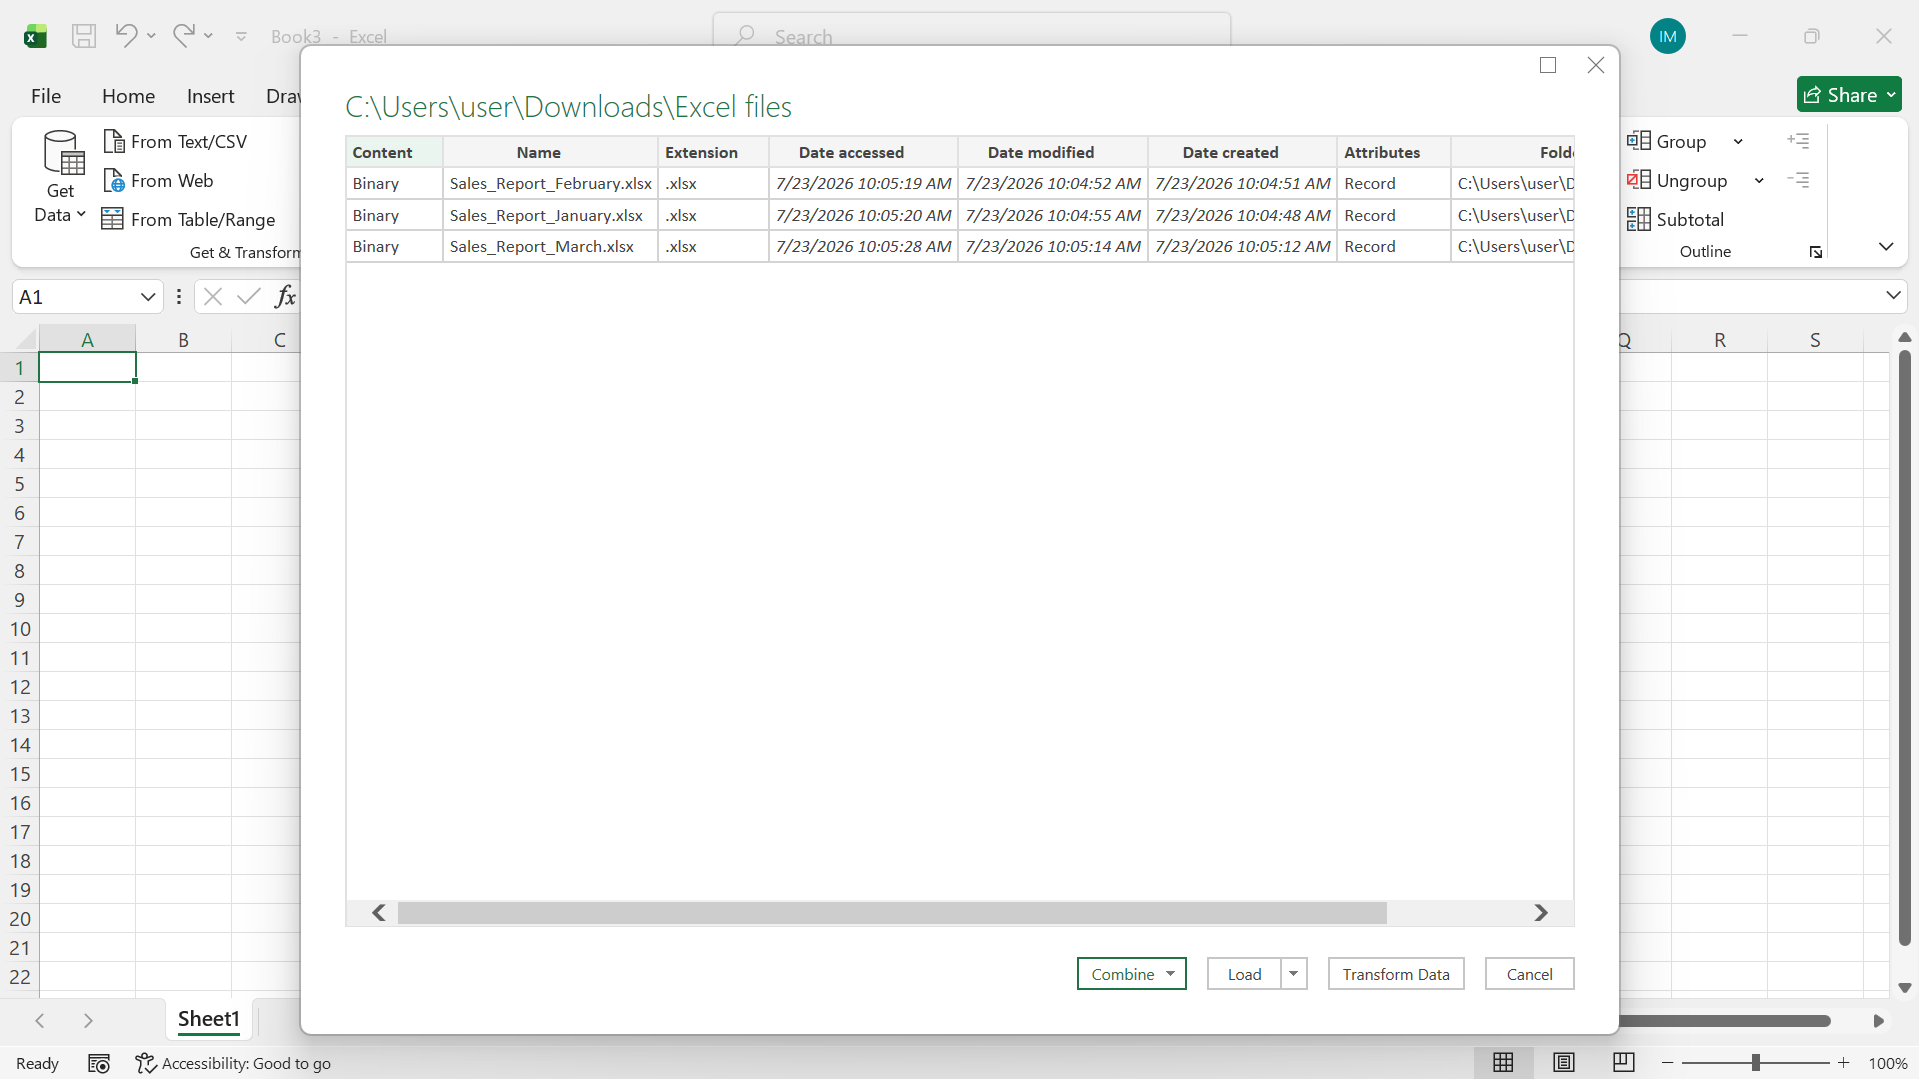Open Customize Quick Access Toolbar arrow
This screenshot has height=1079, width=1919.
point(241,36)
